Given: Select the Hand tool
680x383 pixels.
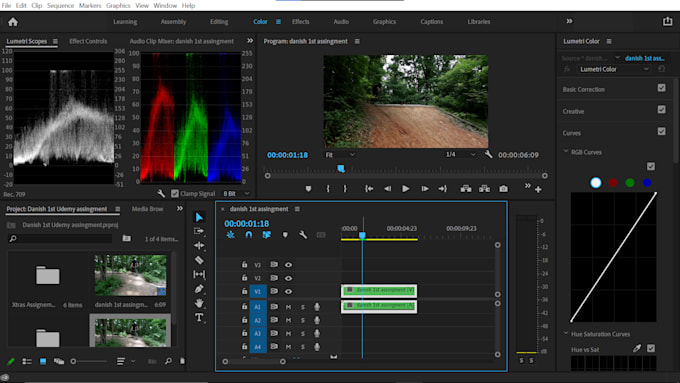Looking at the screenshot, I should pyautogui.click(x=199, y=303).
